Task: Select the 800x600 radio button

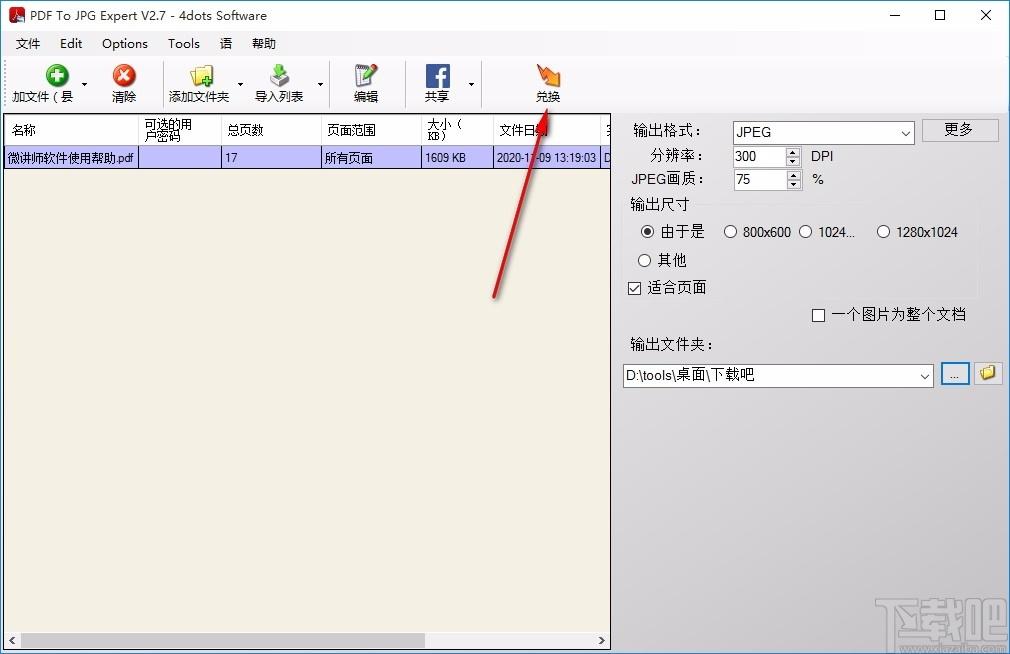Action: (730, 231)
